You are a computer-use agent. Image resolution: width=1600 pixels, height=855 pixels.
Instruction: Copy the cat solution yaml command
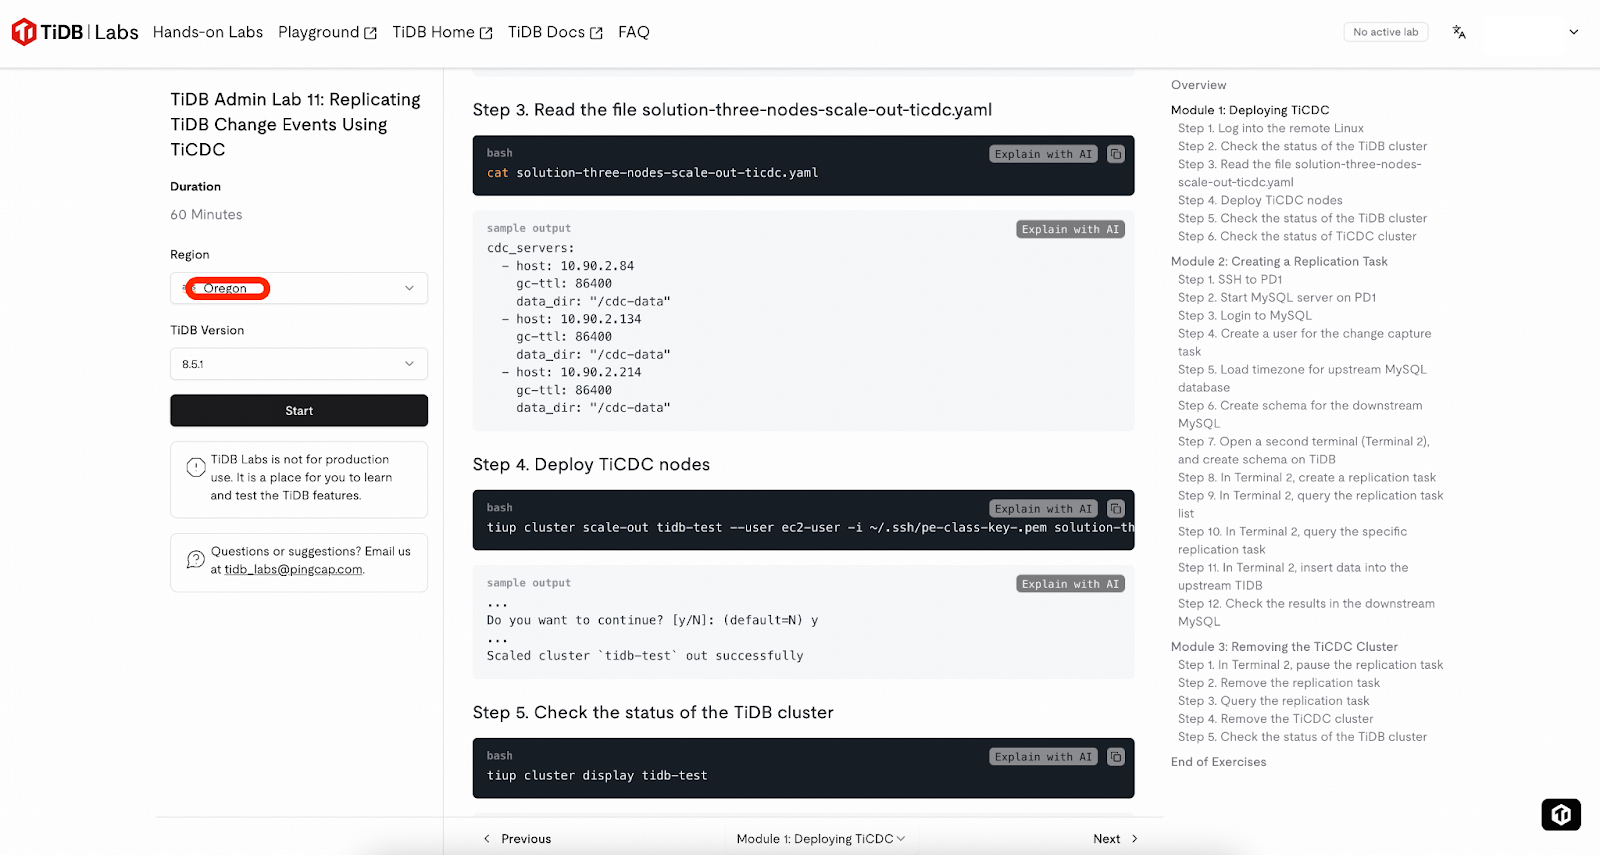pos(1116,154)
